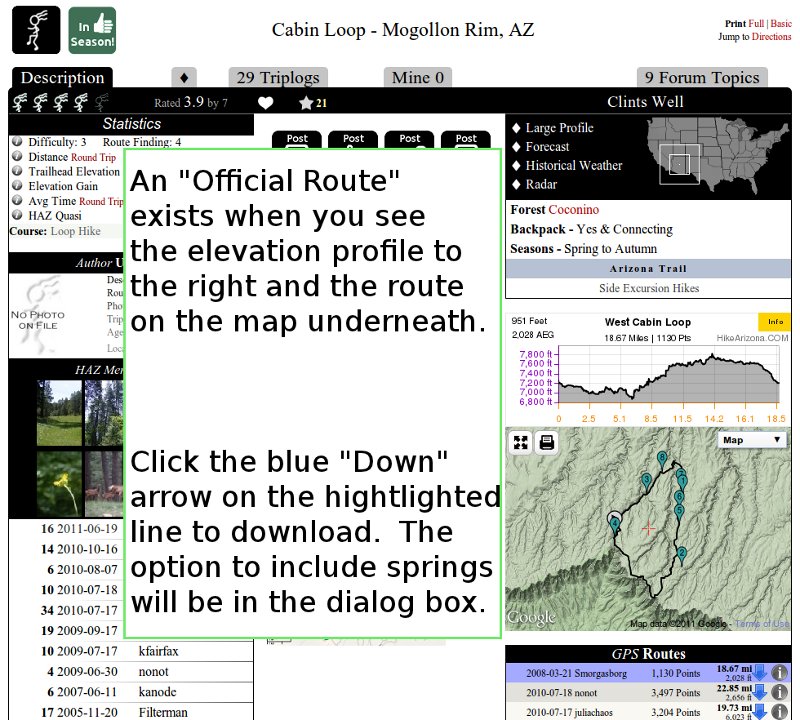Download the Smorgasborg route via blue arrow
The height and width of the screenshot is (720, 800).
tap(759, 673)
